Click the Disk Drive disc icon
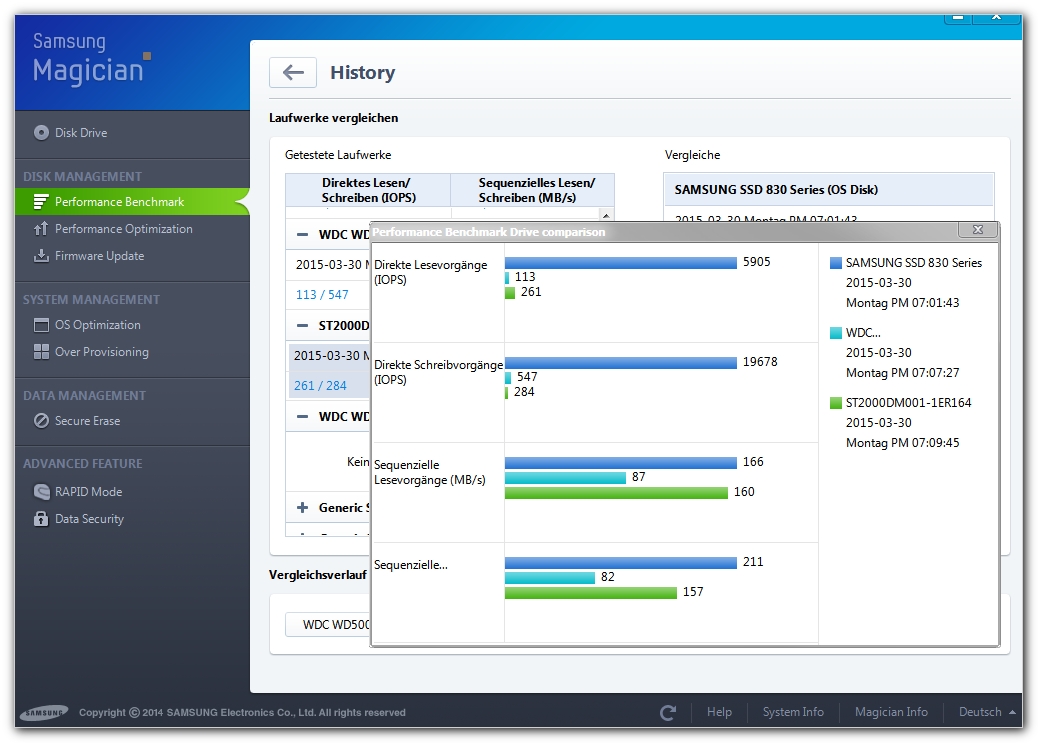Viewport: 1038px width, 743px height. [x=41, y=132]
